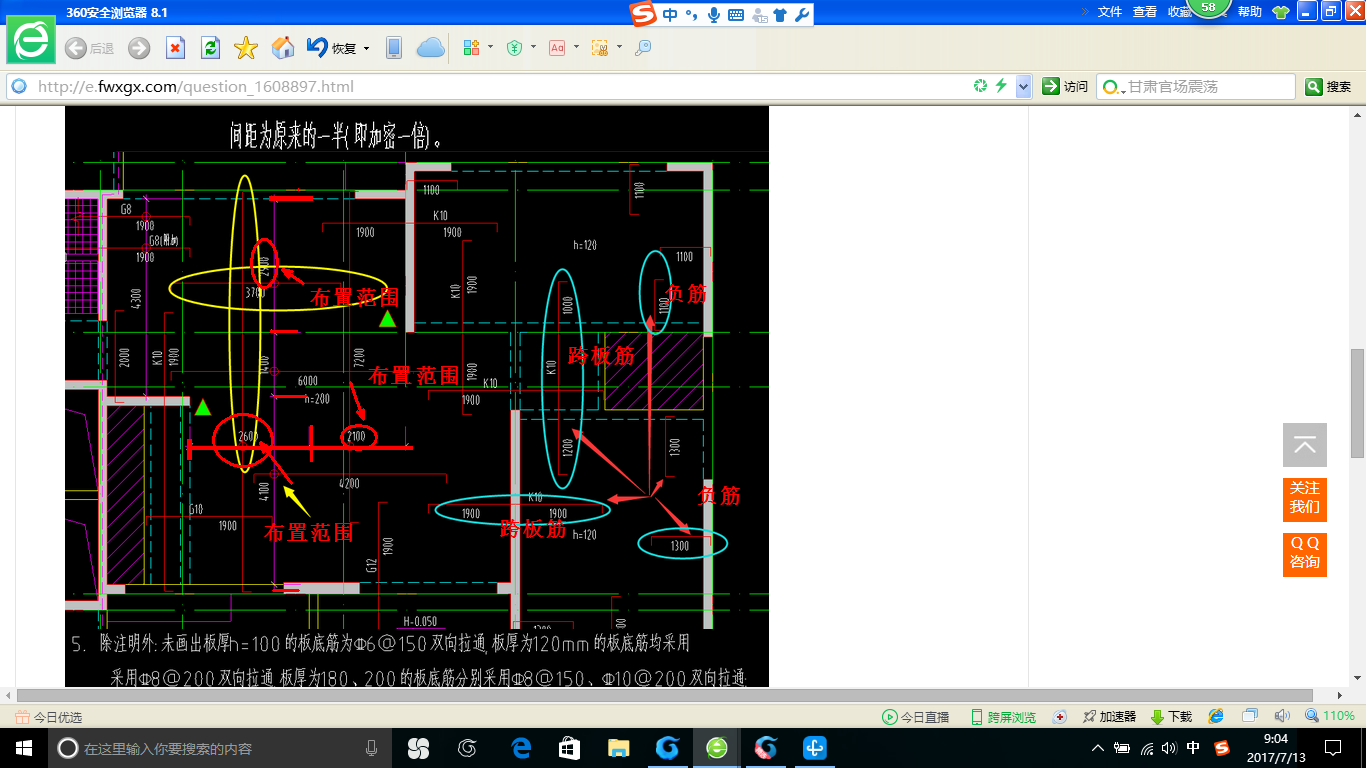Open the Windows notification center icon
The width and height of the screenshot is (1366, 768).
click(1333, 748)
